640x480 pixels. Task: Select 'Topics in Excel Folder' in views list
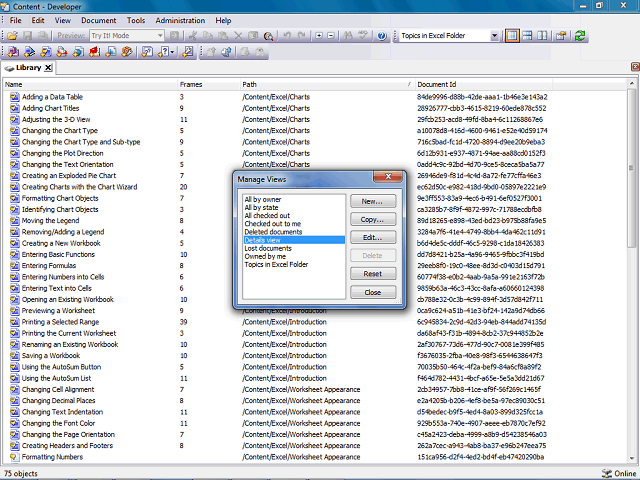(x=276, y=264)
